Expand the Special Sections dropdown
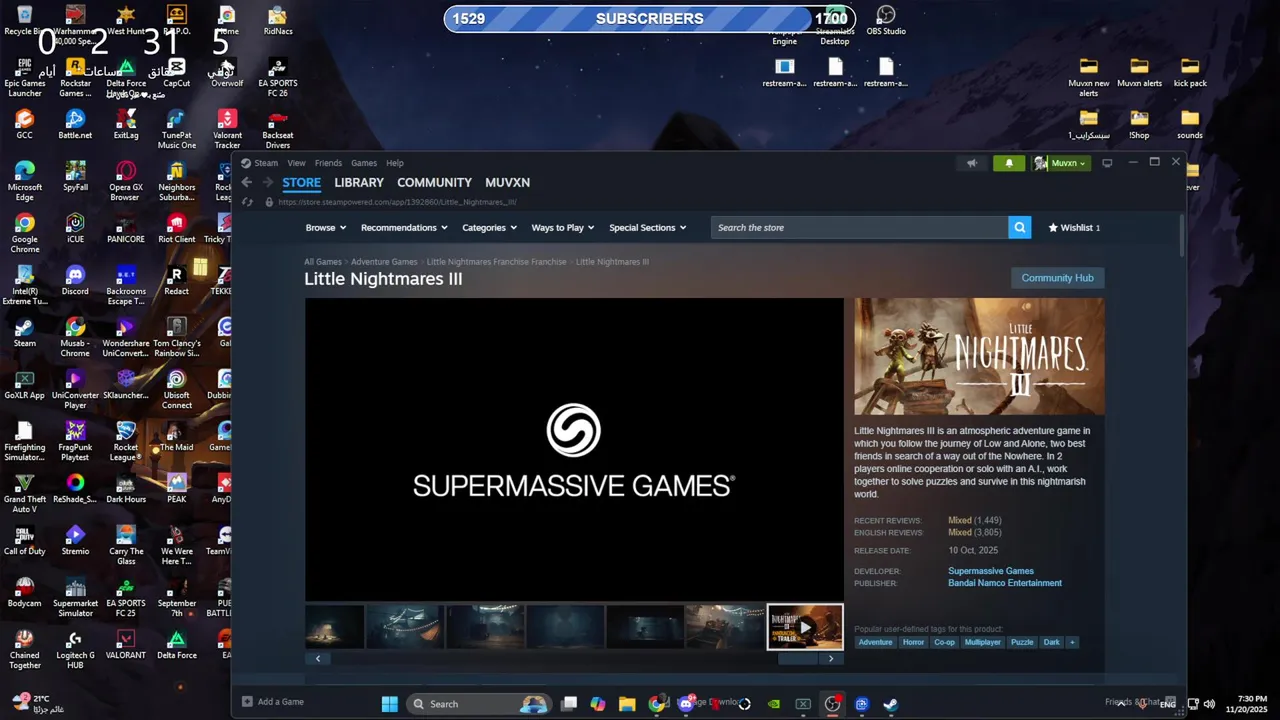Screen dimensions: 1280x720 coord(647,227)
